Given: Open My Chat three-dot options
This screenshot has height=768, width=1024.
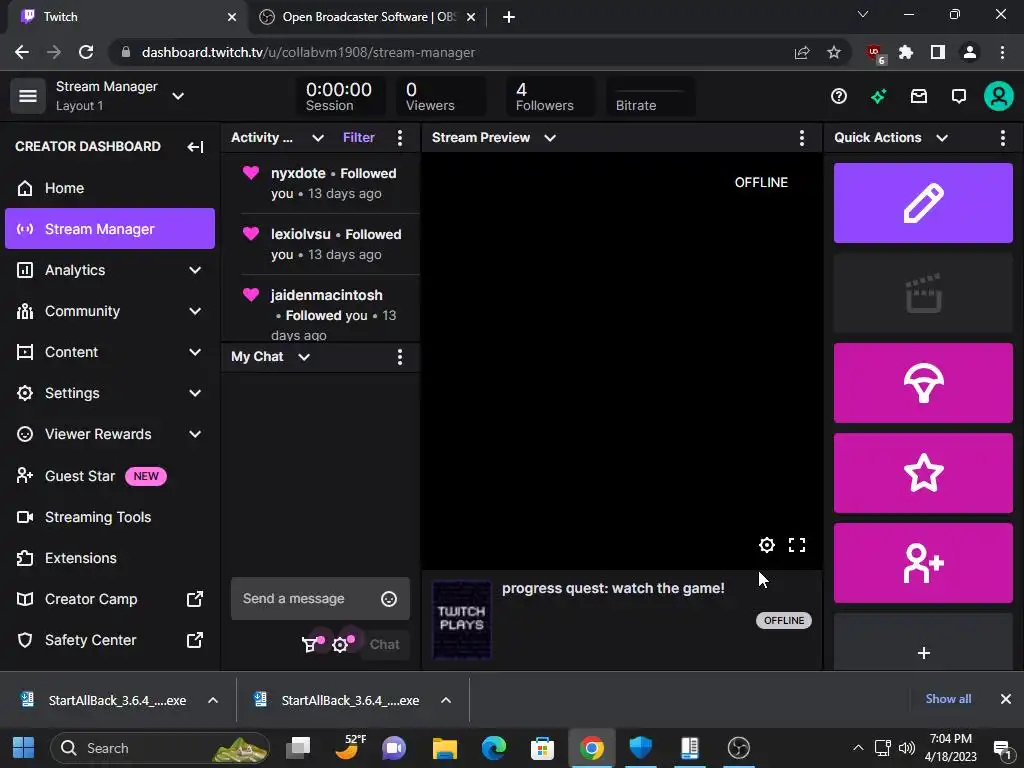Looking at the screenshot, I should (400, 357).
